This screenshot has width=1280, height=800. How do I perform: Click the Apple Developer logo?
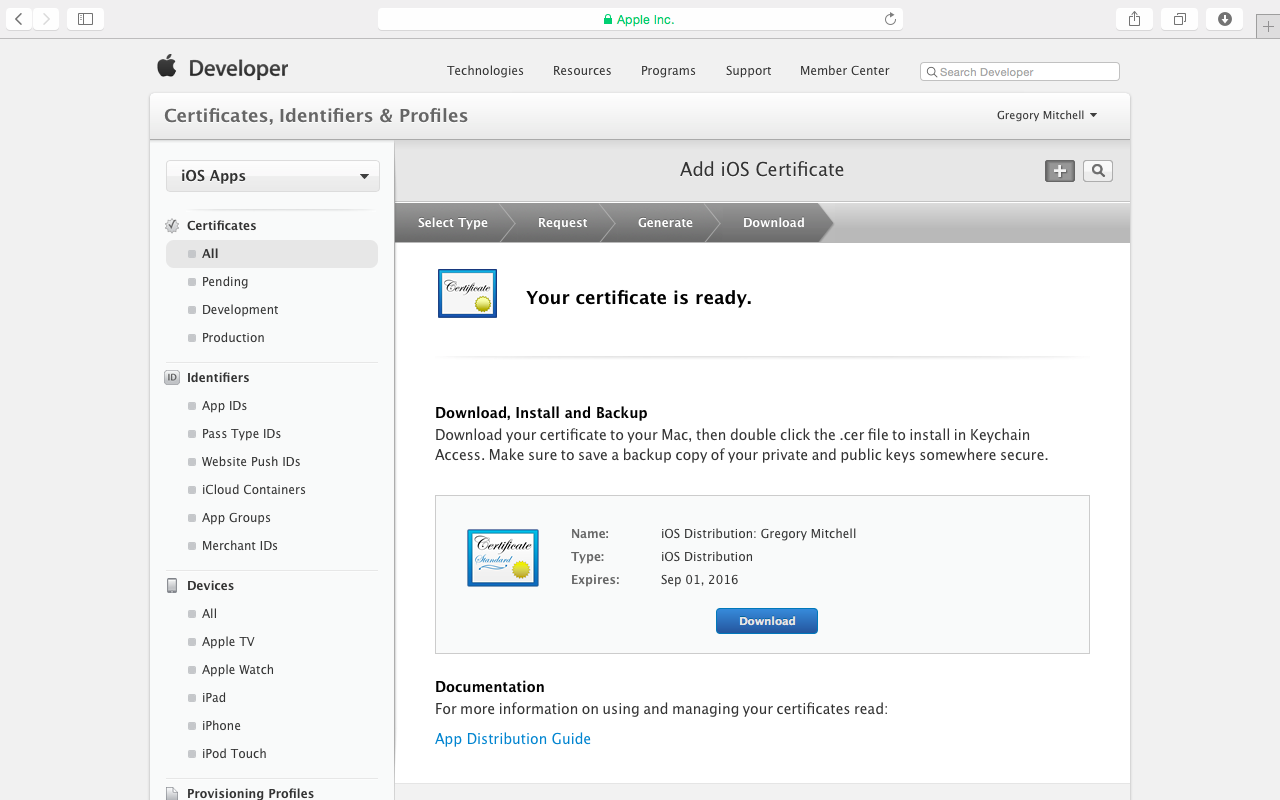(223, 68)
